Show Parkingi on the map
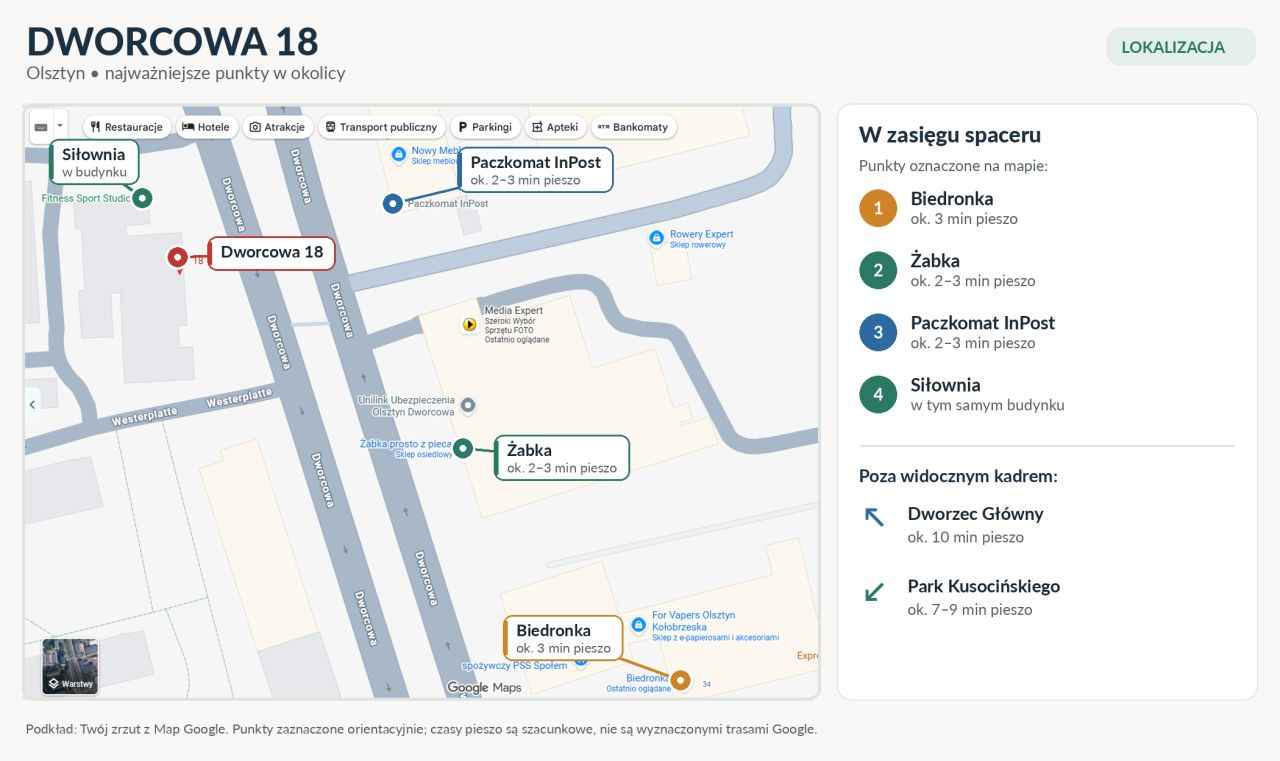 tap(485, 127)
